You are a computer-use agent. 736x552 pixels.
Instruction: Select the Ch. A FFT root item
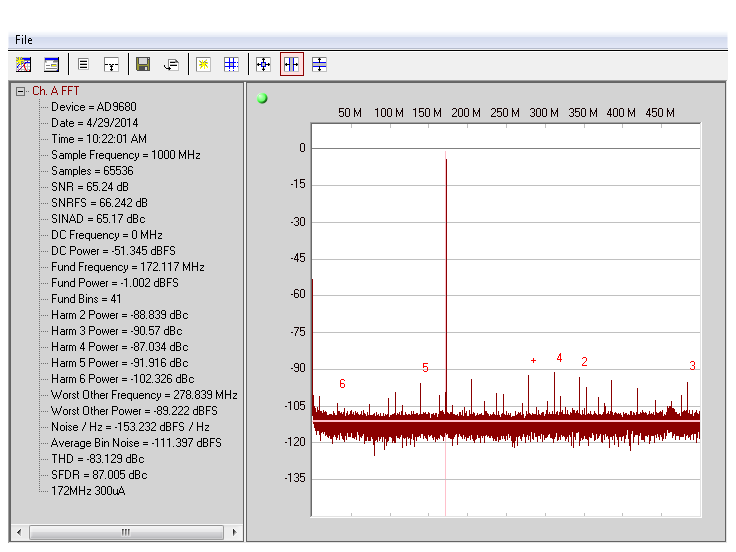[x=55, y=91]
